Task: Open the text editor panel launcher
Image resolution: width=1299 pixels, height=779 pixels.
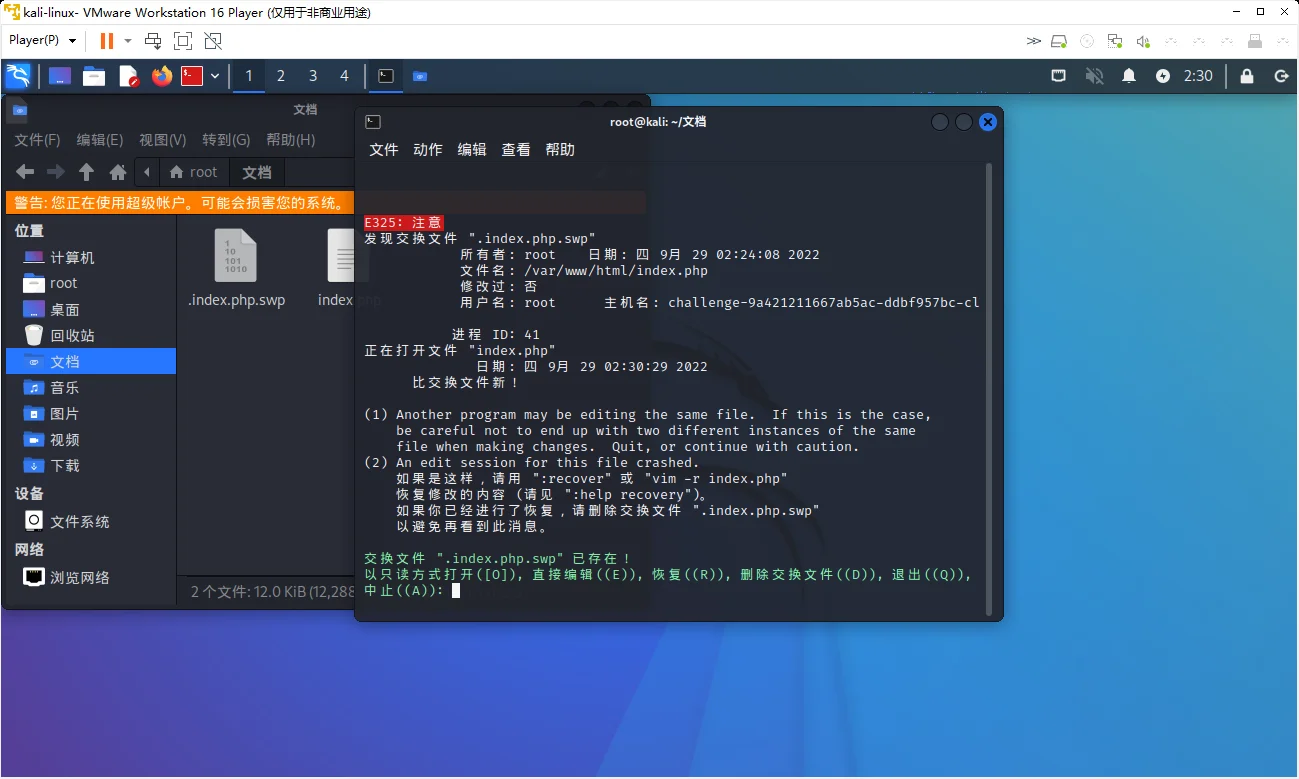Action: [x=128, y=76]
